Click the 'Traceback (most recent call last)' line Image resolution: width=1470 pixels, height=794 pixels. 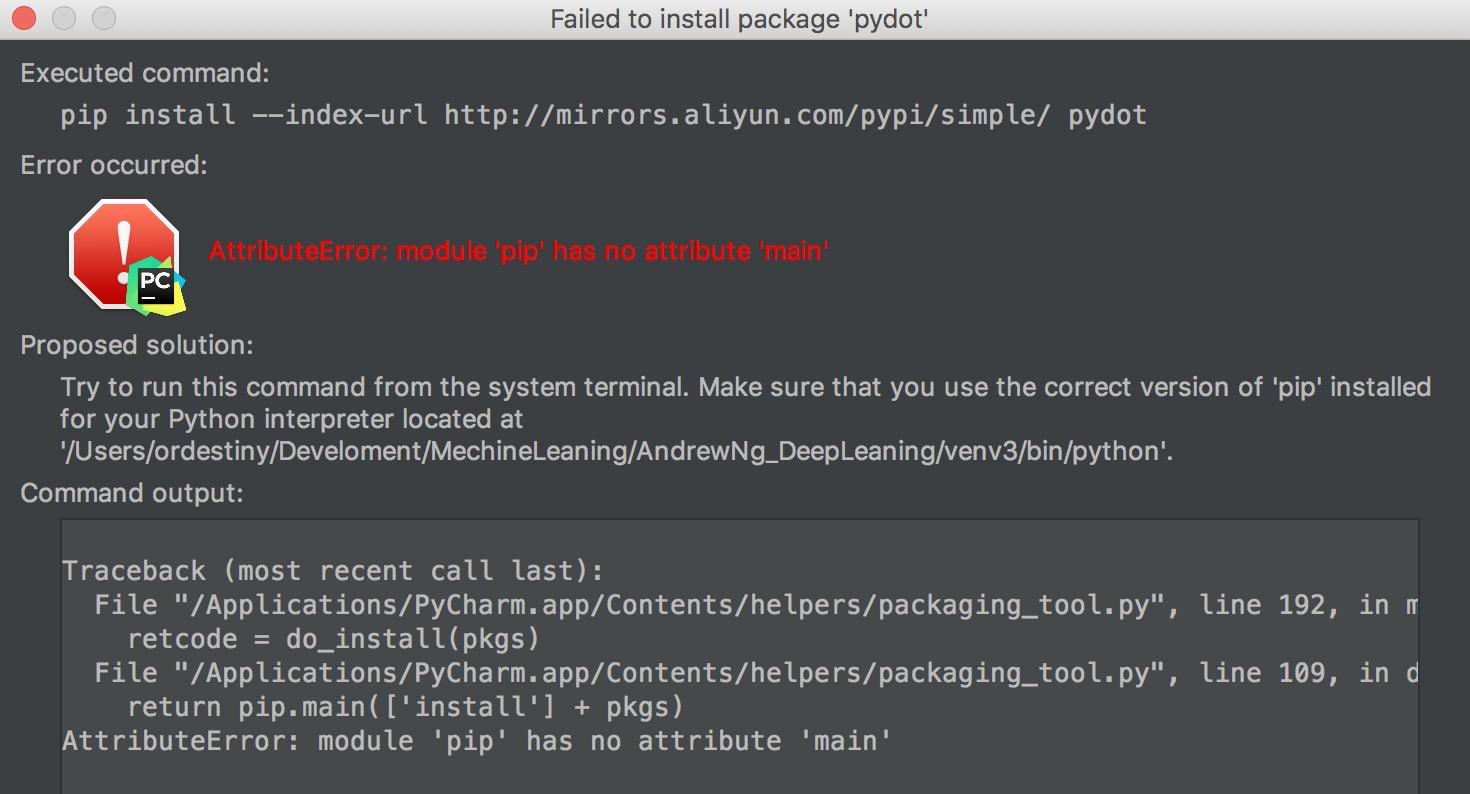click(332, 571)
